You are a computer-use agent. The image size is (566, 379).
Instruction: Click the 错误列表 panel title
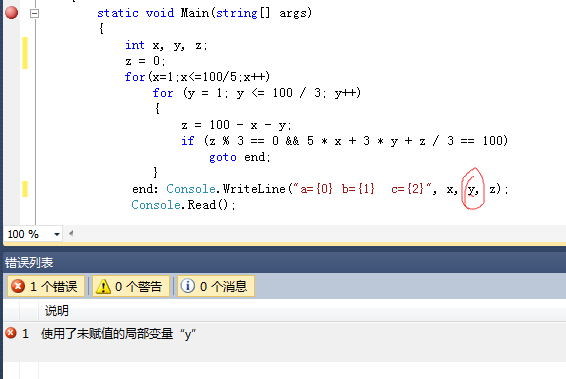[x=29, y=262]
